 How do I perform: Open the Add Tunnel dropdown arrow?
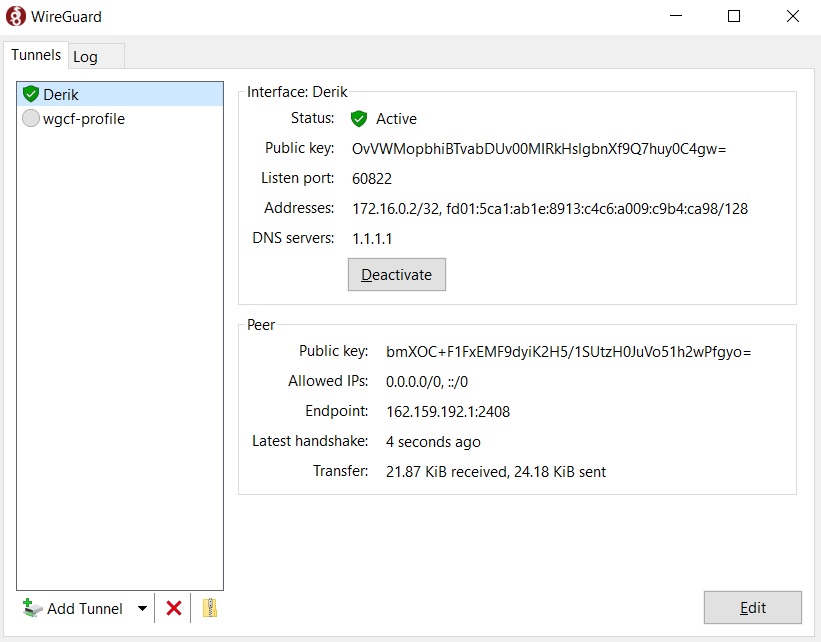point(142,608)
